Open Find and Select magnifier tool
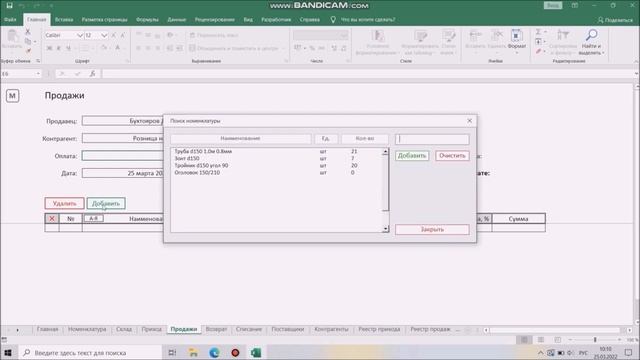Image resolution: width=640 pixels, height=360 pixels. tap(591, 35)
